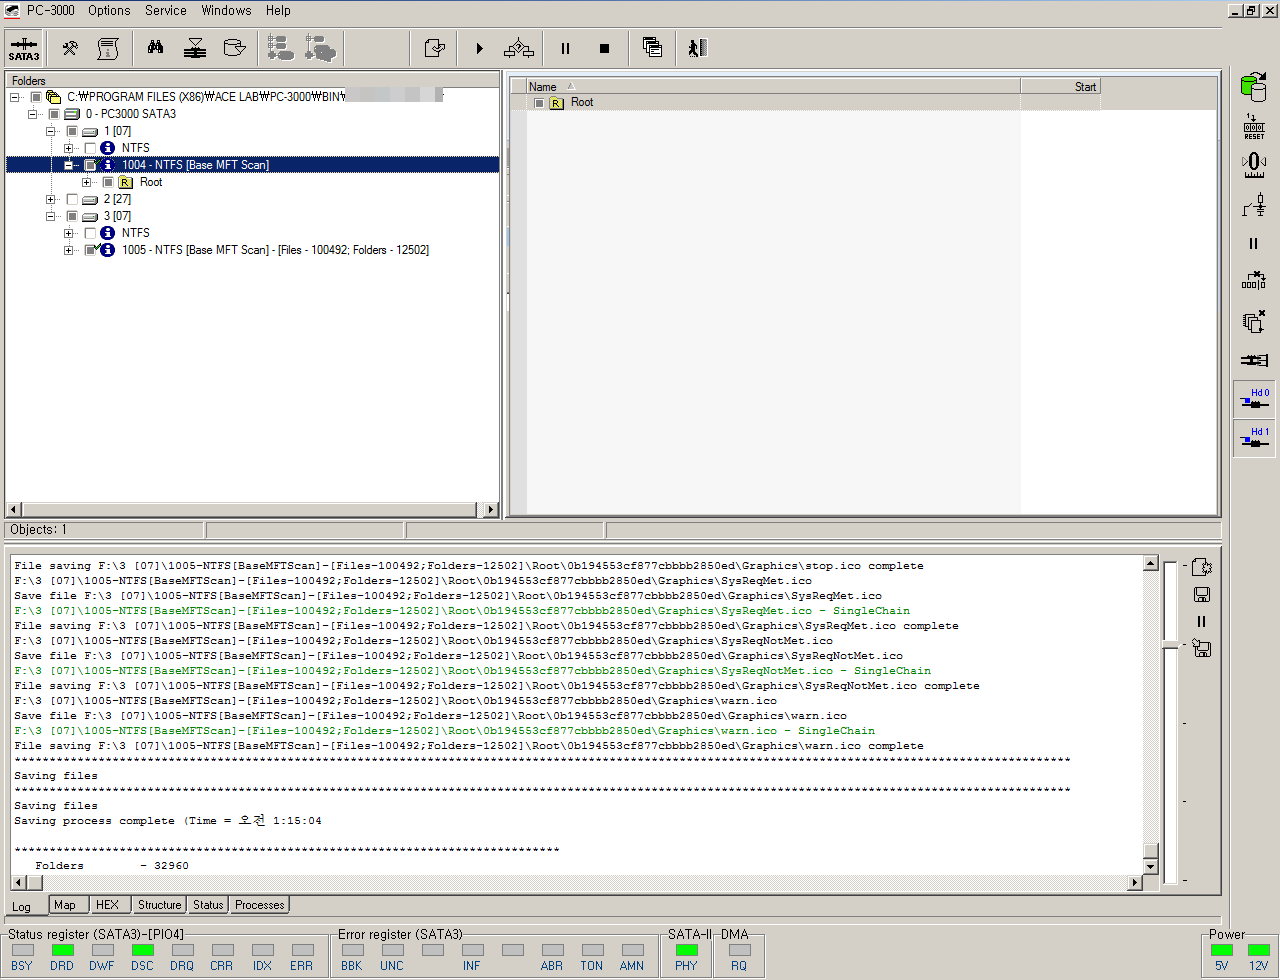This screenshot has width=1280, height=980.
Task: Click the power switch circuit icon
Action: tap(1254, 205)
